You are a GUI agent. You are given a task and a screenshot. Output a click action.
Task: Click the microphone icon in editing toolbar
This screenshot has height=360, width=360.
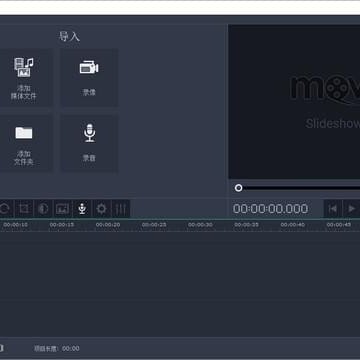82,209
